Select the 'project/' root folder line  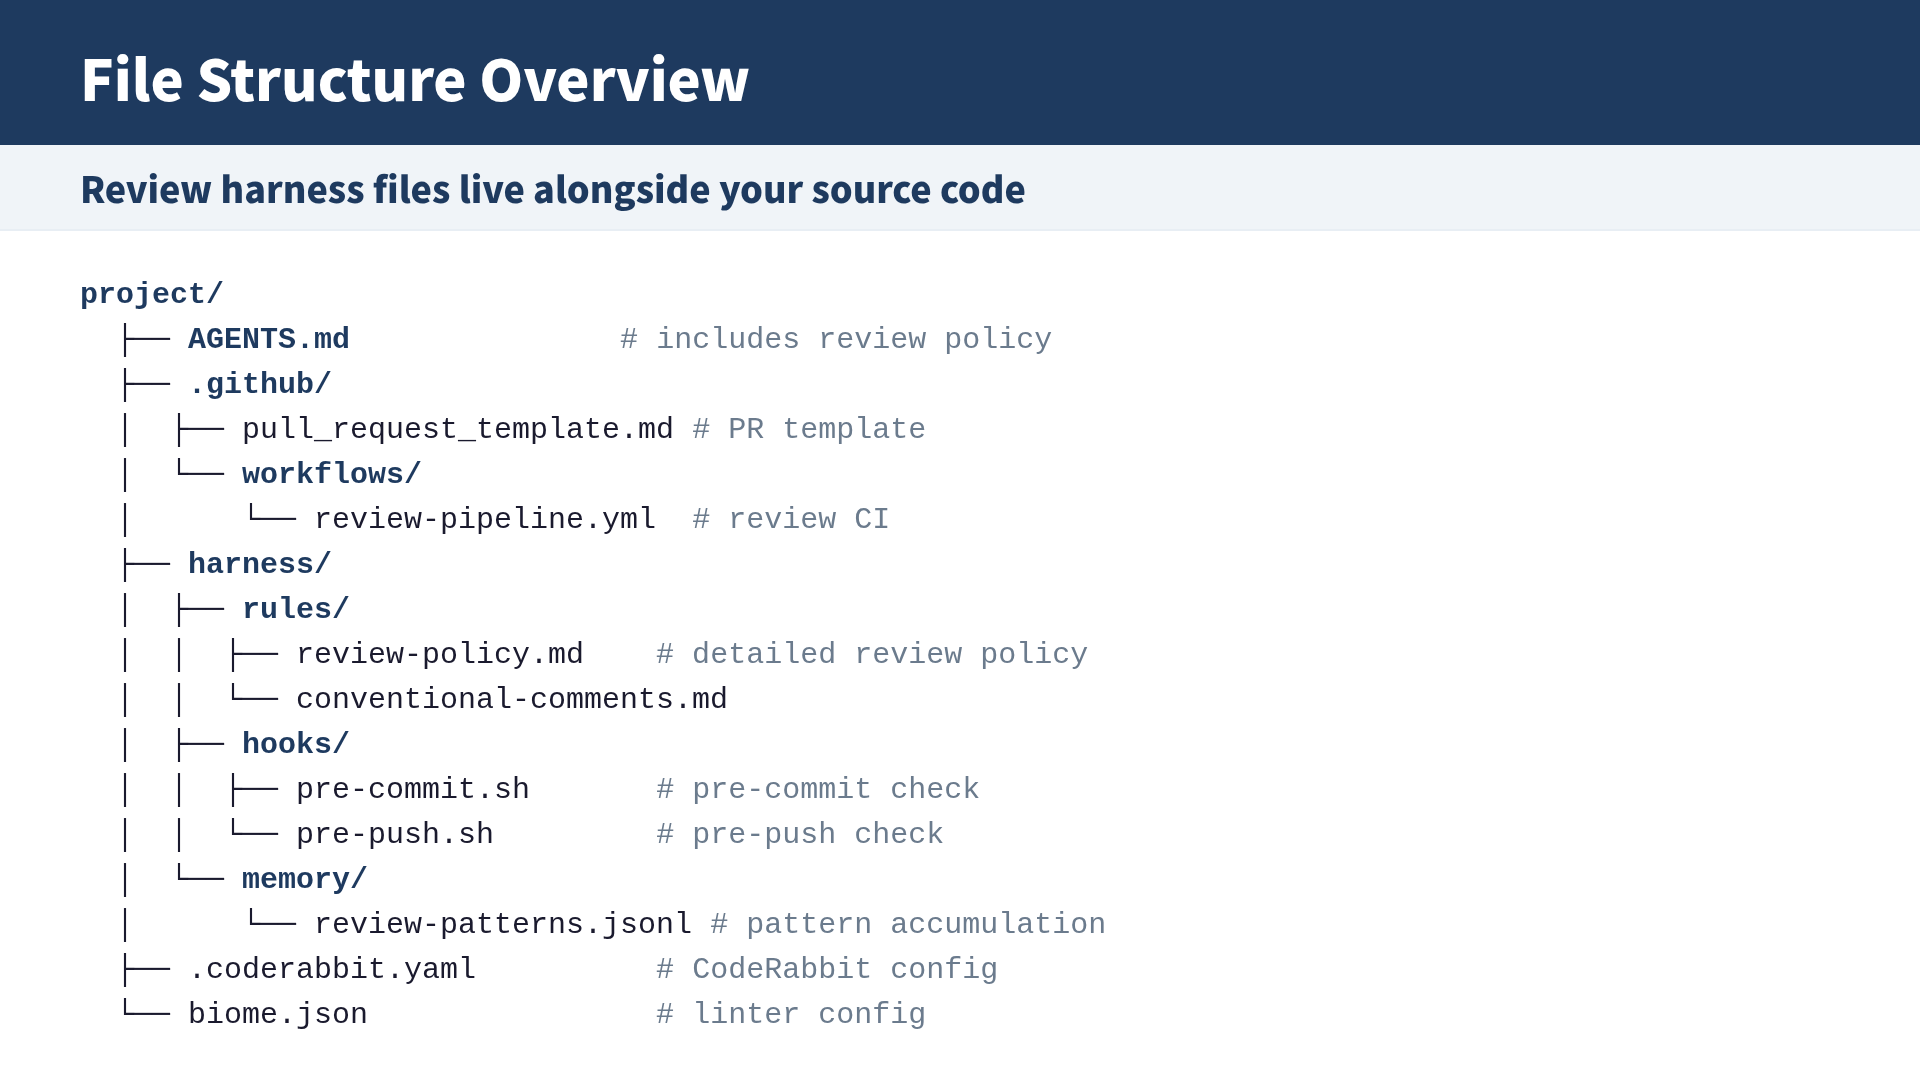coord(151,294)
